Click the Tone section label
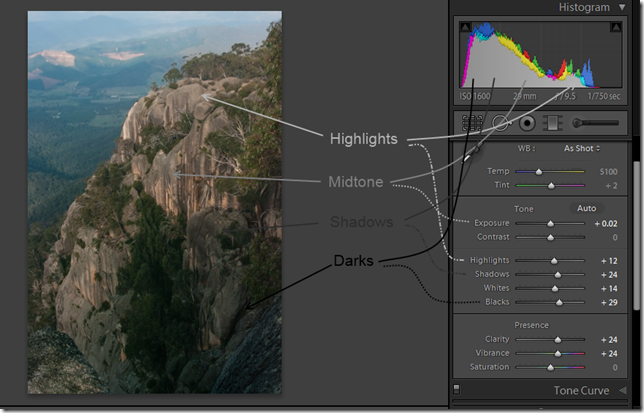The height and width of the screenshot is (413, 644). 524,209
